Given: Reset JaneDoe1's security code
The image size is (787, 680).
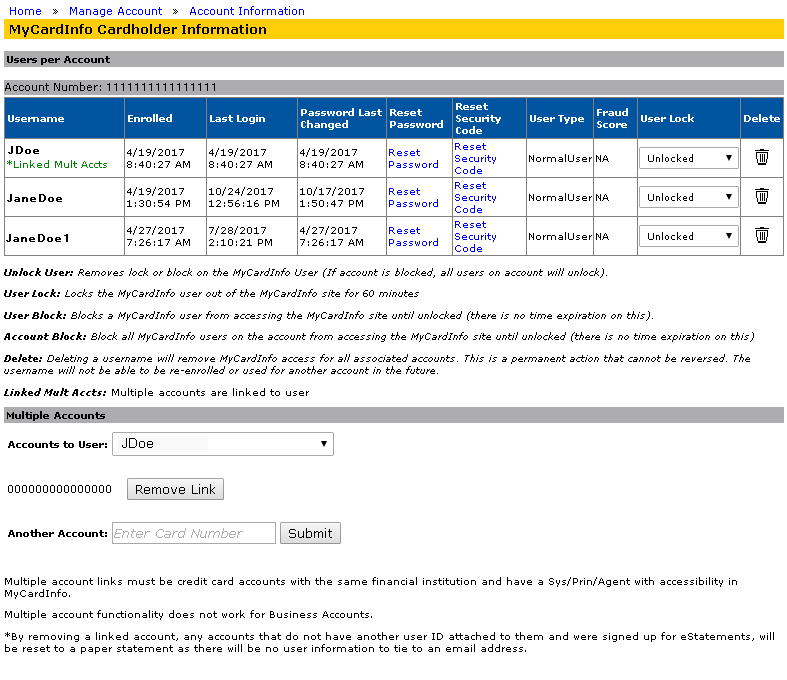Looking at the screenshot, I should click(475, 236).
